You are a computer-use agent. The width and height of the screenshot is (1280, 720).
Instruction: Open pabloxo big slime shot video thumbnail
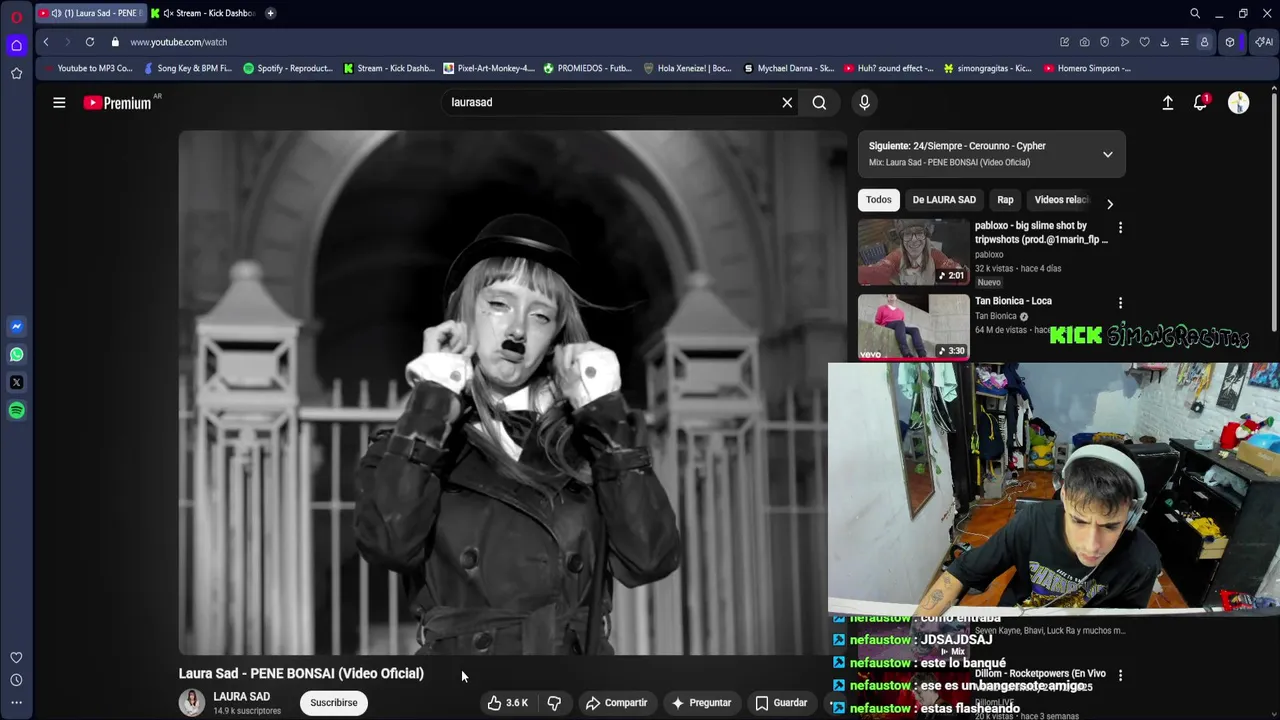tap(913, 252)
